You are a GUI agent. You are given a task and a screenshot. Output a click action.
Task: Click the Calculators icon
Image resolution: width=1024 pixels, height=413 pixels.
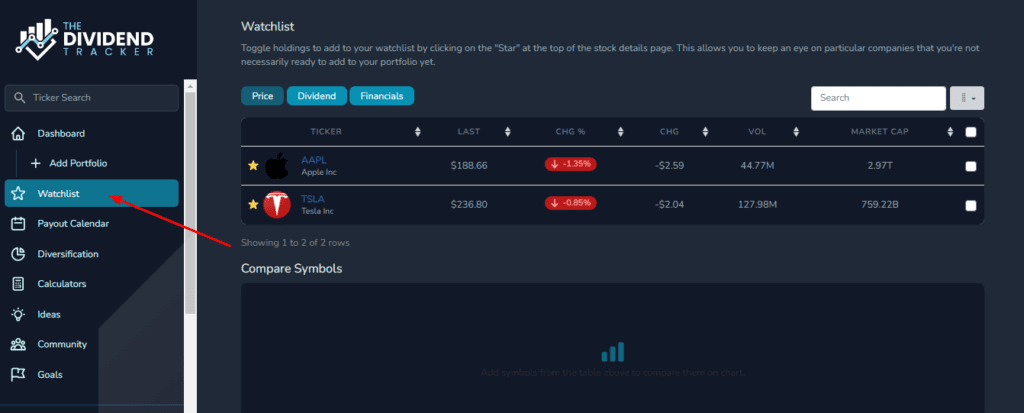point(18,284)
